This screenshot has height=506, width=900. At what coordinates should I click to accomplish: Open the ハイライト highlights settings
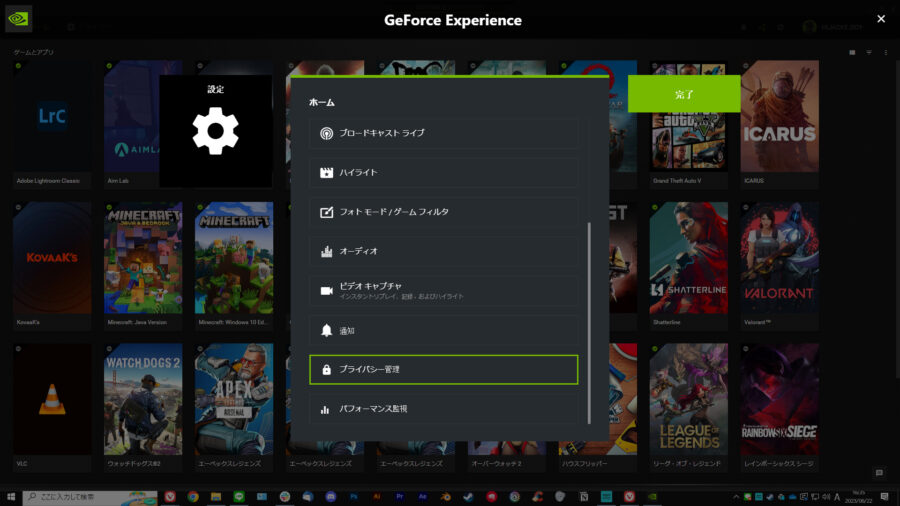click(443, 173)
